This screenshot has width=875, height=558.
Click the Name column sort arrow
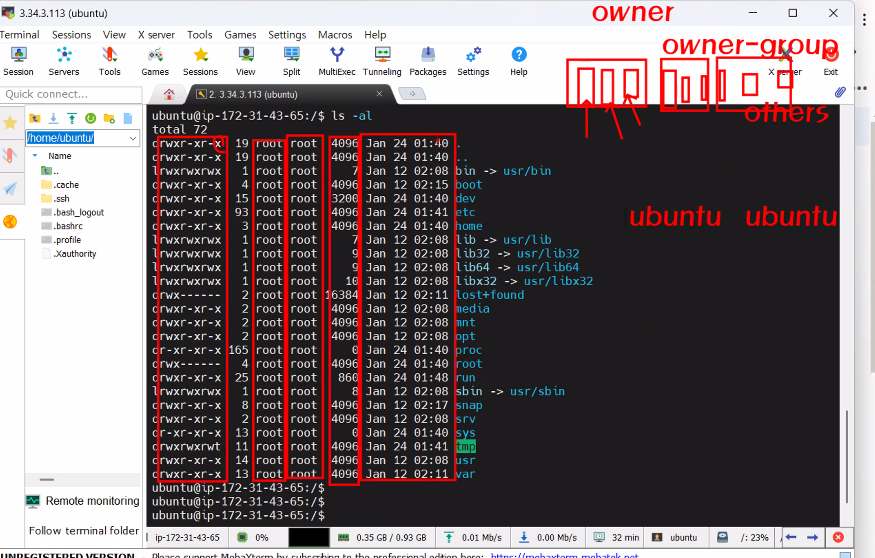click(35, 156)
